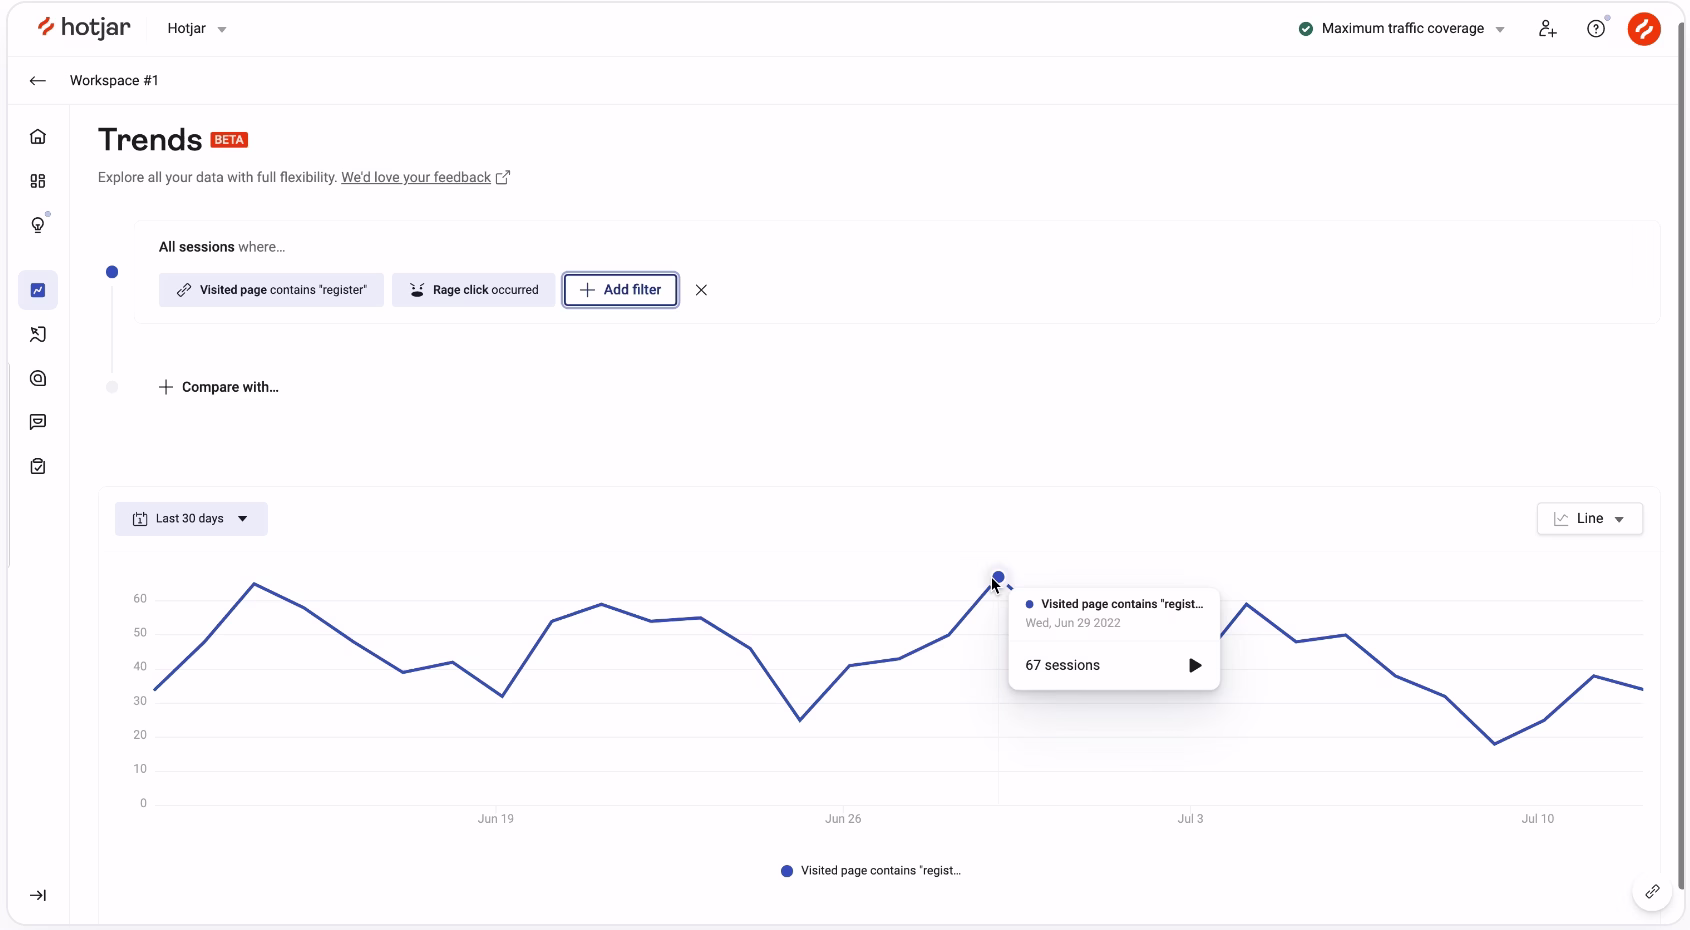This screenshot has height=930, width=1690.
Task: Open the Feedback chat bubble icon
Action: click(38, 422)
